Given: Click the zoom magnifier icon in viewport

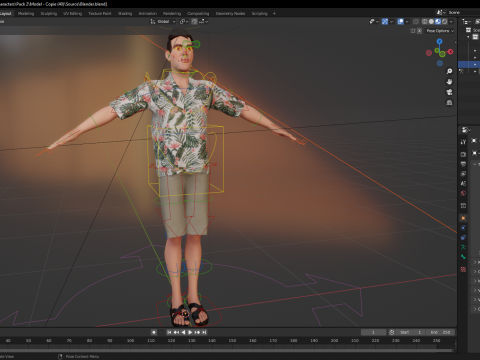Looking at the screenshot, I should pos(449,71).
